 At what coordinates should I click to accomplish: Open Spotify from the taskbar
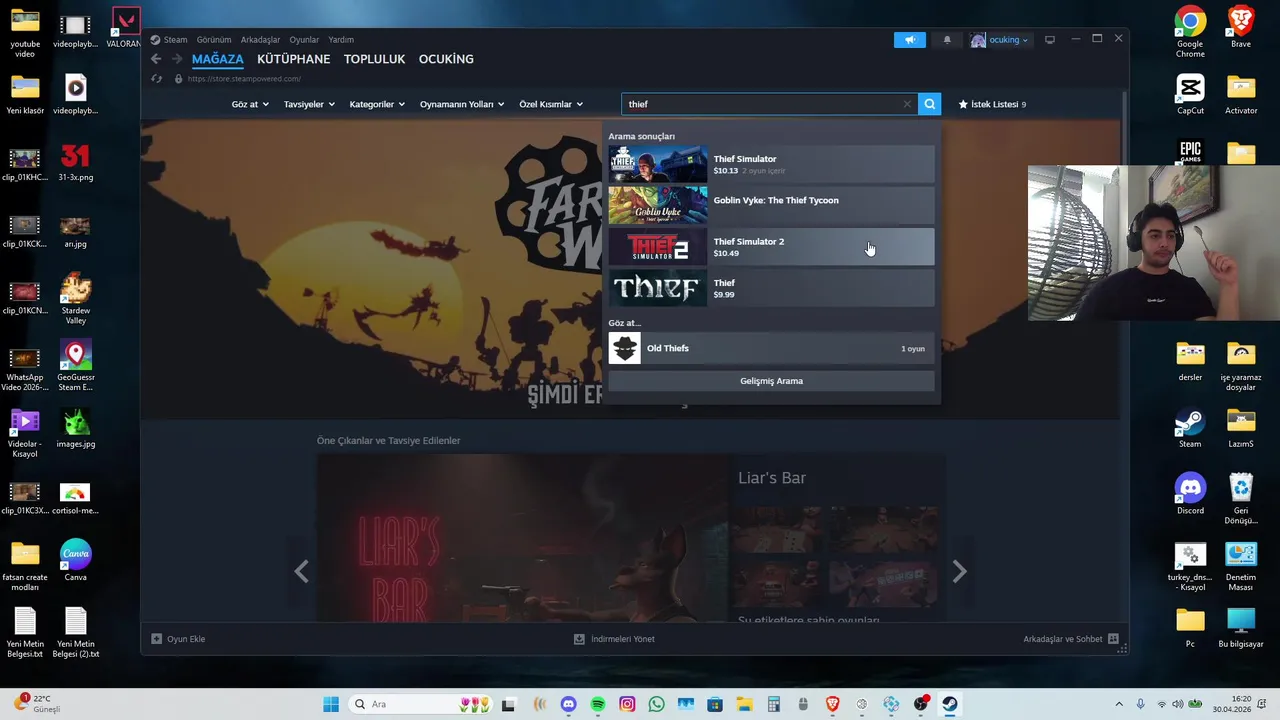pos(598,704)
